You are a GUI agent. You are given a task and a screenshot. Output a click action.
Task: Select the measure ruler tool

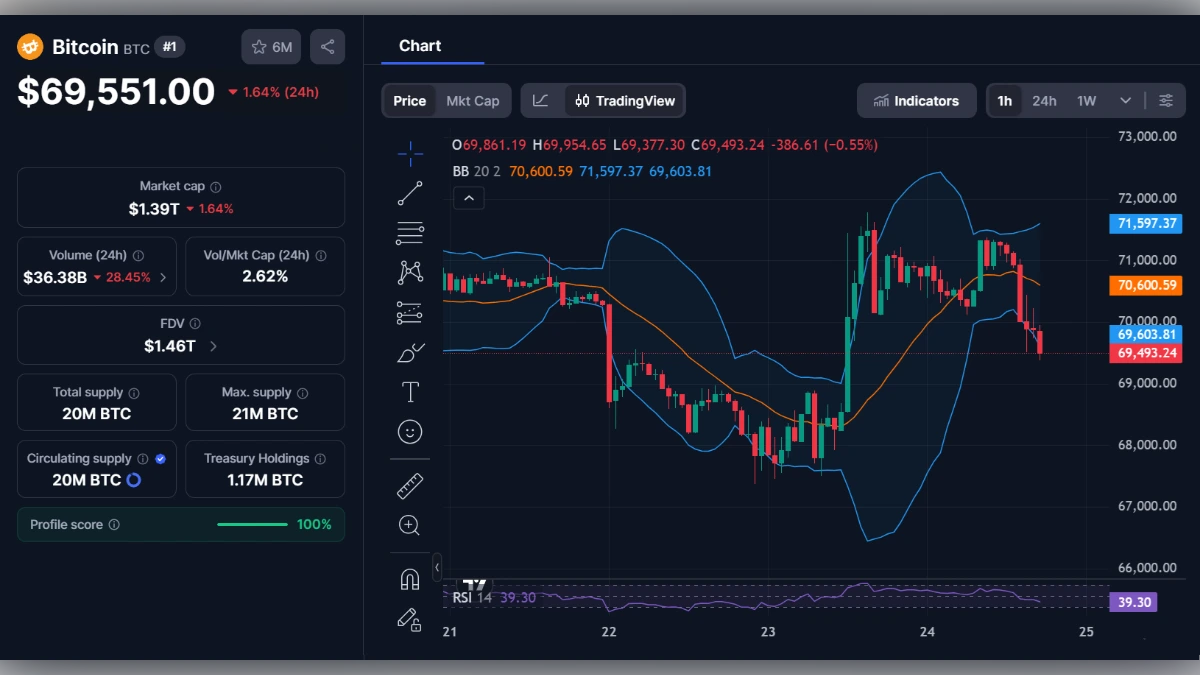[410, 485]
